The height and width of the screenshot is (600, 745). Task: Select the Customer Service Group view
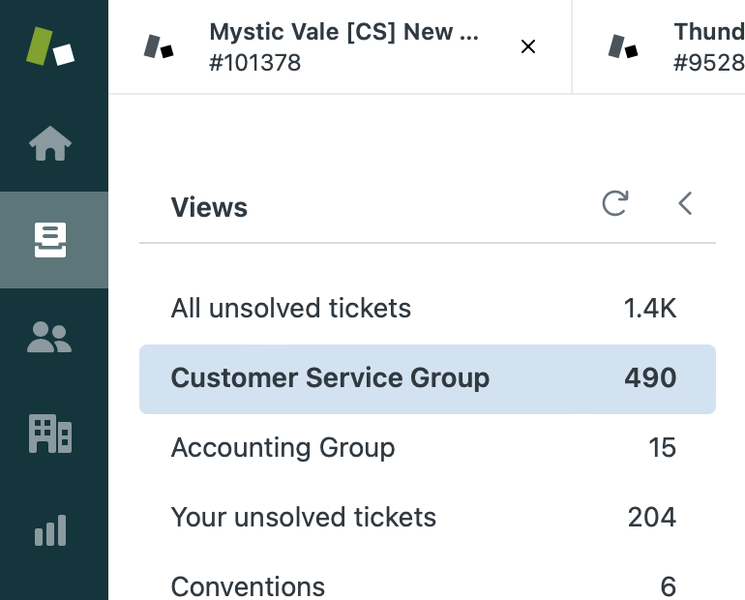[x=427, y=379]
